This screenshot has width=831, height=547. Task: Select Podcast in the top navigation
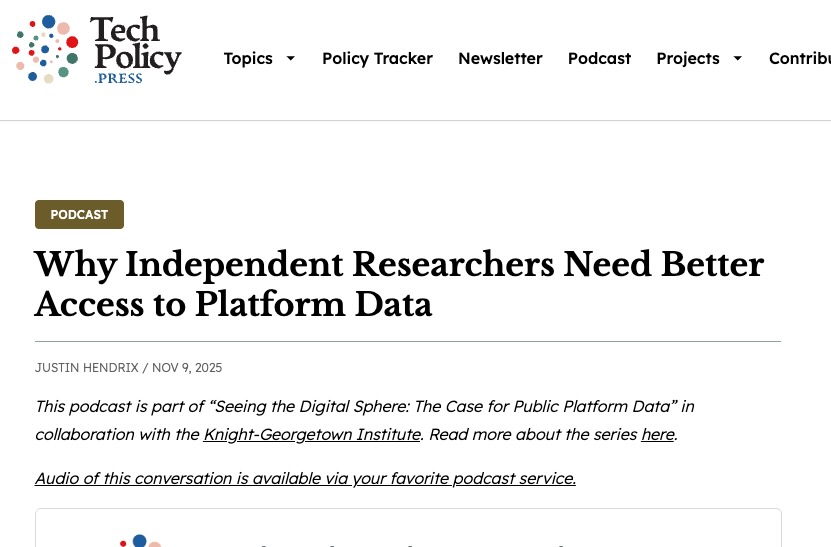(x=599, y=58)
